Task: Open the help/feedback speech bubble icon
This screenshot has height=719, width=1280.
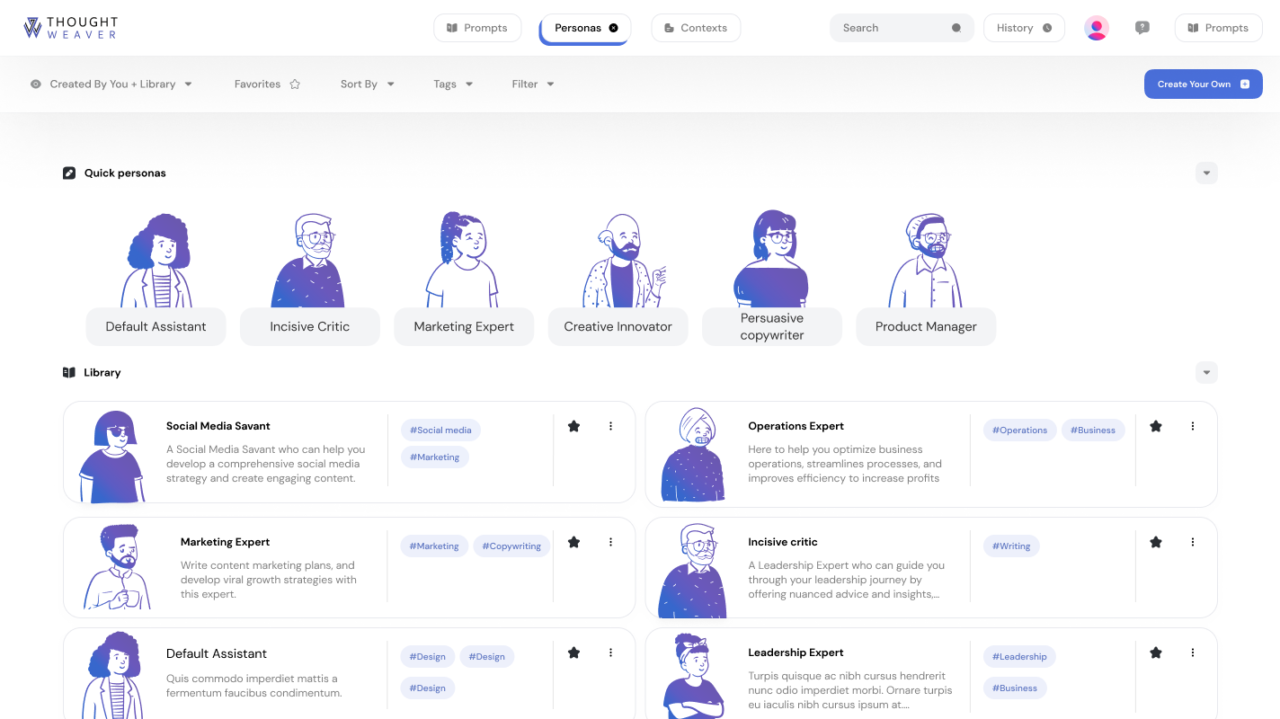Action: coord(1142,27)
